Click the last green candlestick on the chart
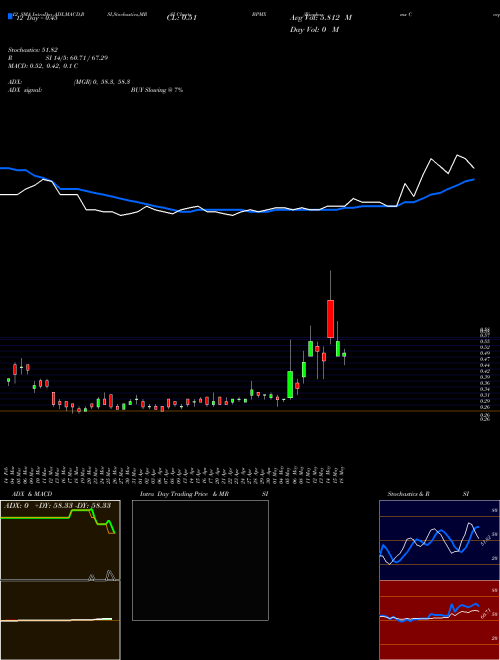 pyautogui.click(x=344, y=355)
